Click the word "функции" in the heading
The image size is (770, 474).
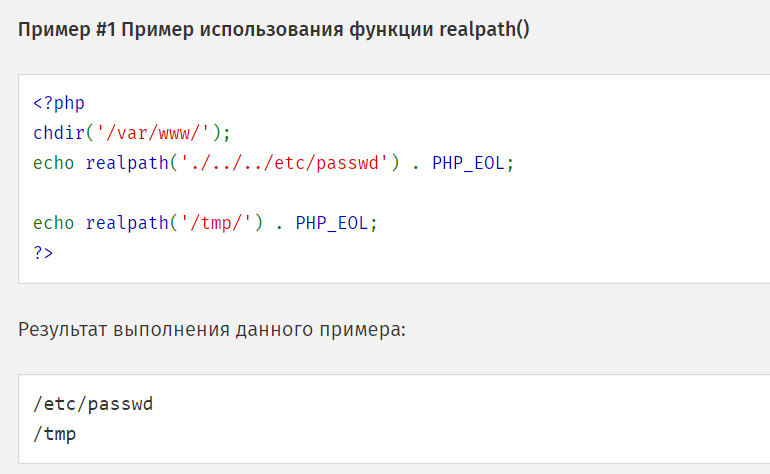tap(392, 28)
